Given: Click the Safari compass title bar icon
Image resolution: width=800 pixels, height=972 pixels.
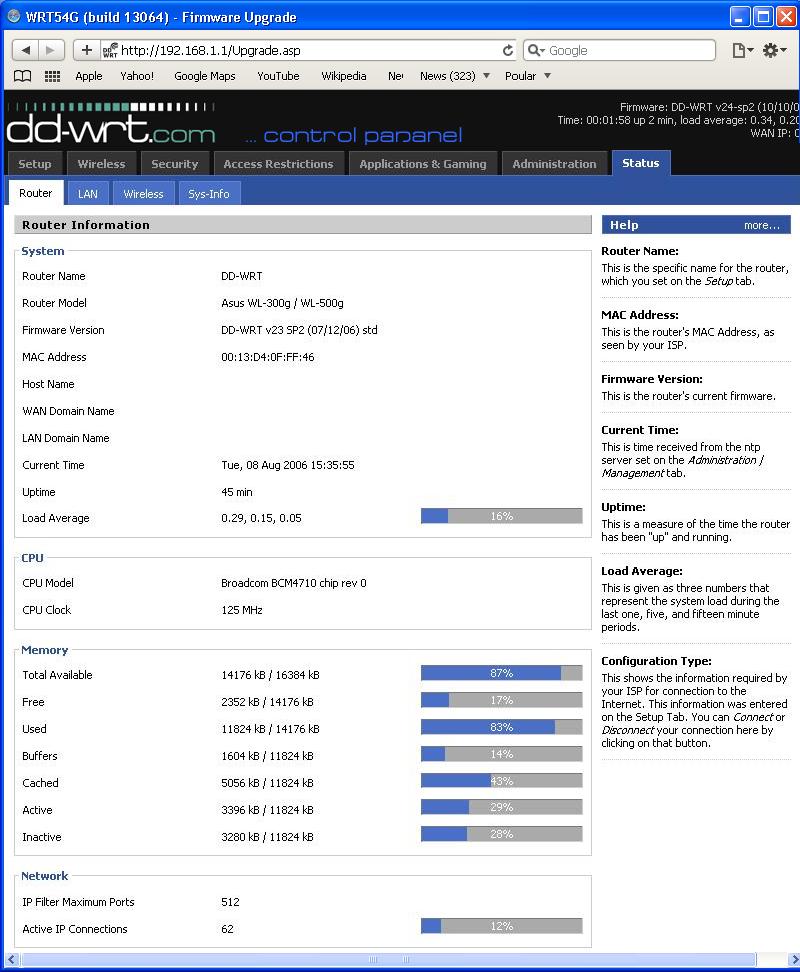Looking at the screenshot, I should click(13, 16).
